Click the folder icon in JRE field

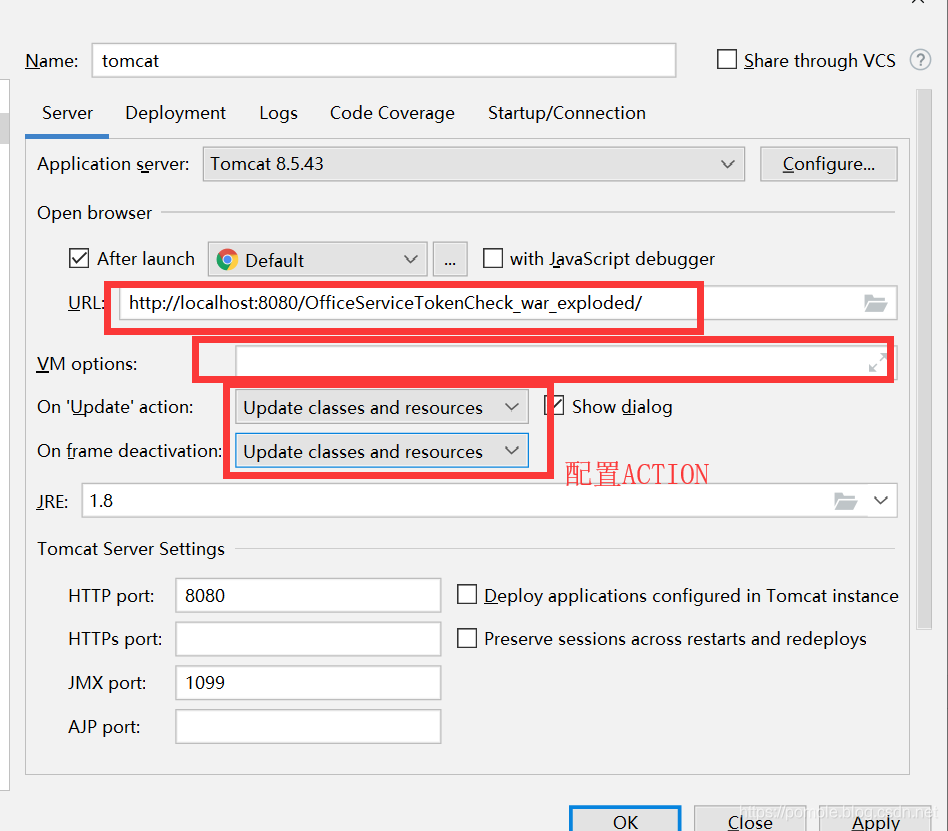(x=845, y=501)
